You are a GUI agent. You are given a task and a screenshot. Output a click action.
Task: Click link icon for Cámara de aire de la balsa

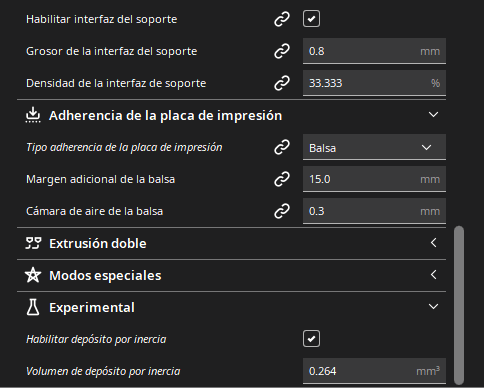[282, 211]
